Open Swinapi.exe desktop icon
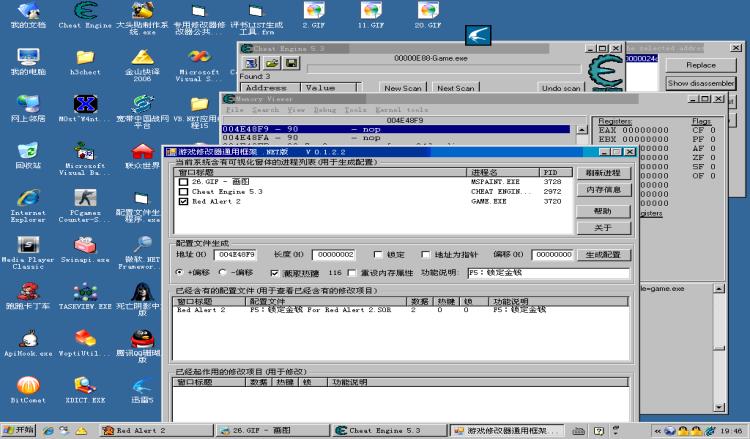750x439 pixels. tap(85, 250)
